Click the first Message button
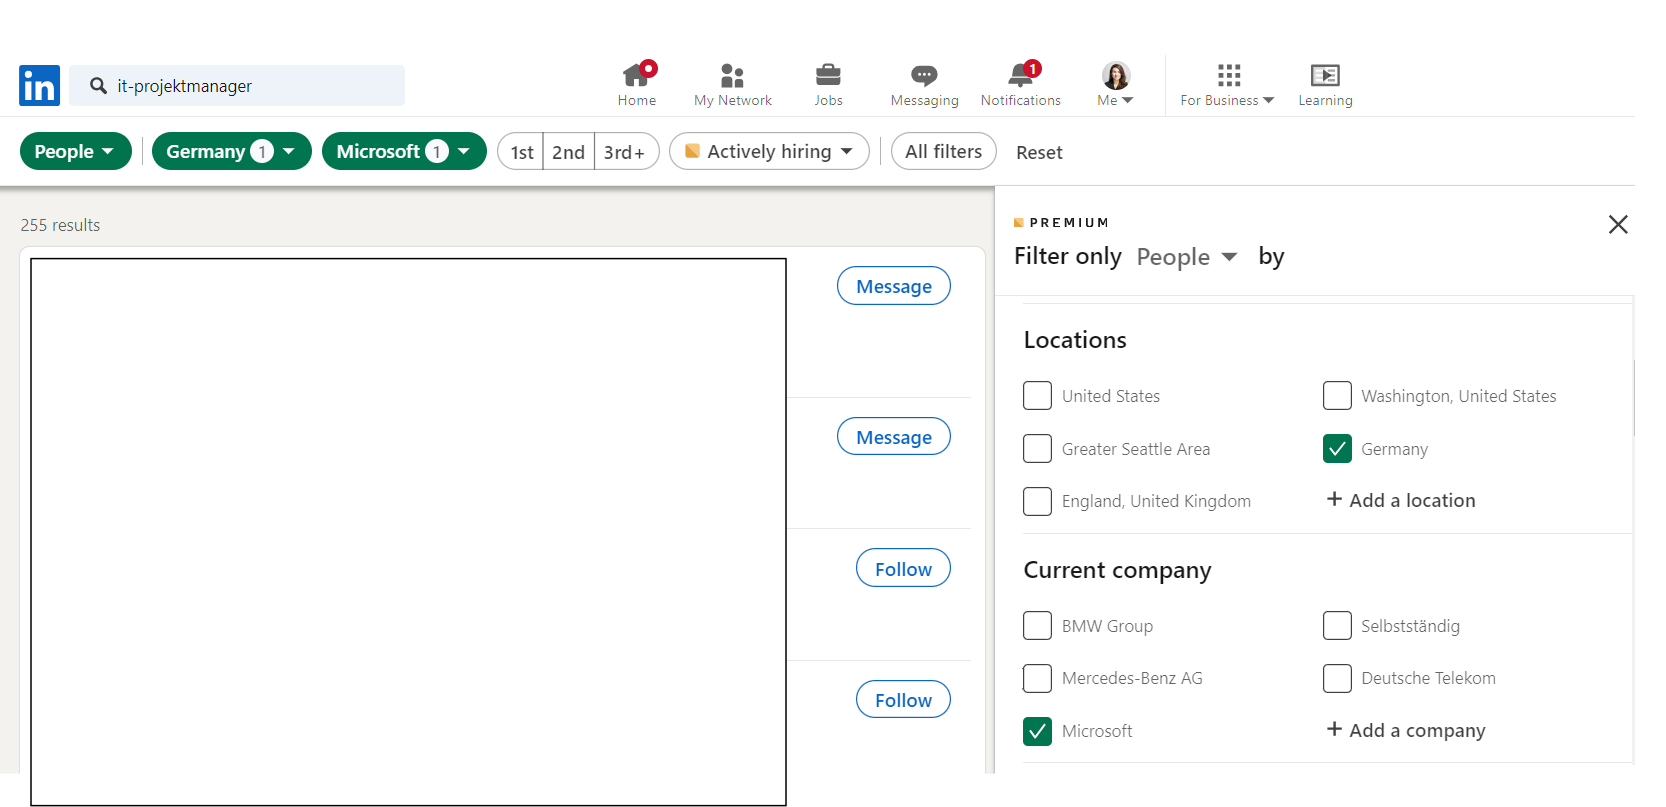The height and width of the screenshot is (807, 1666). pyautogui.click(x=894, y=286)
